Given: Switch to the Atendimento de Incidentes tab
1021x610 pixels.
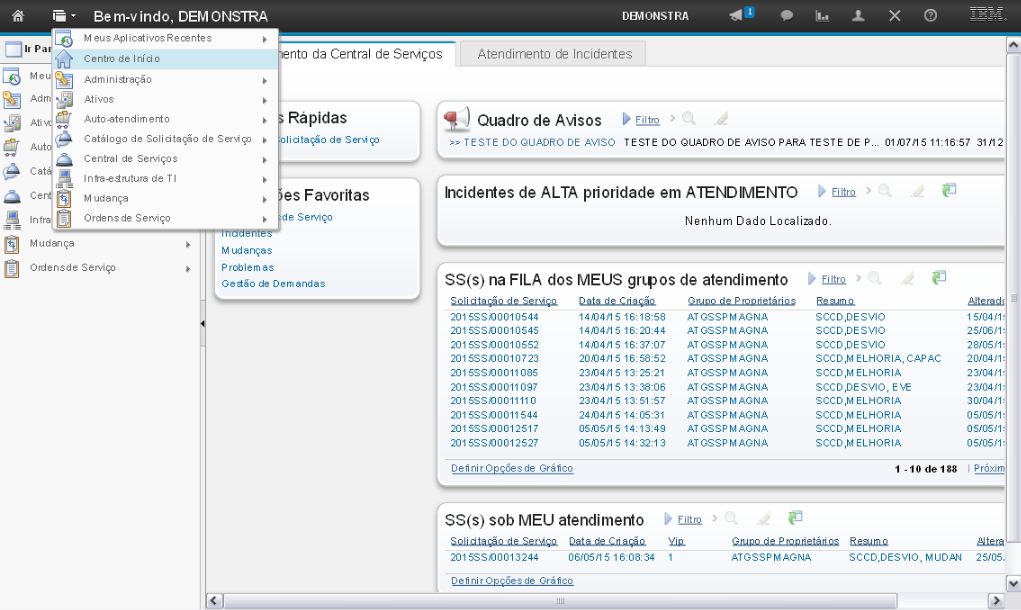Looking at the screenshot, I should (554, 54).
